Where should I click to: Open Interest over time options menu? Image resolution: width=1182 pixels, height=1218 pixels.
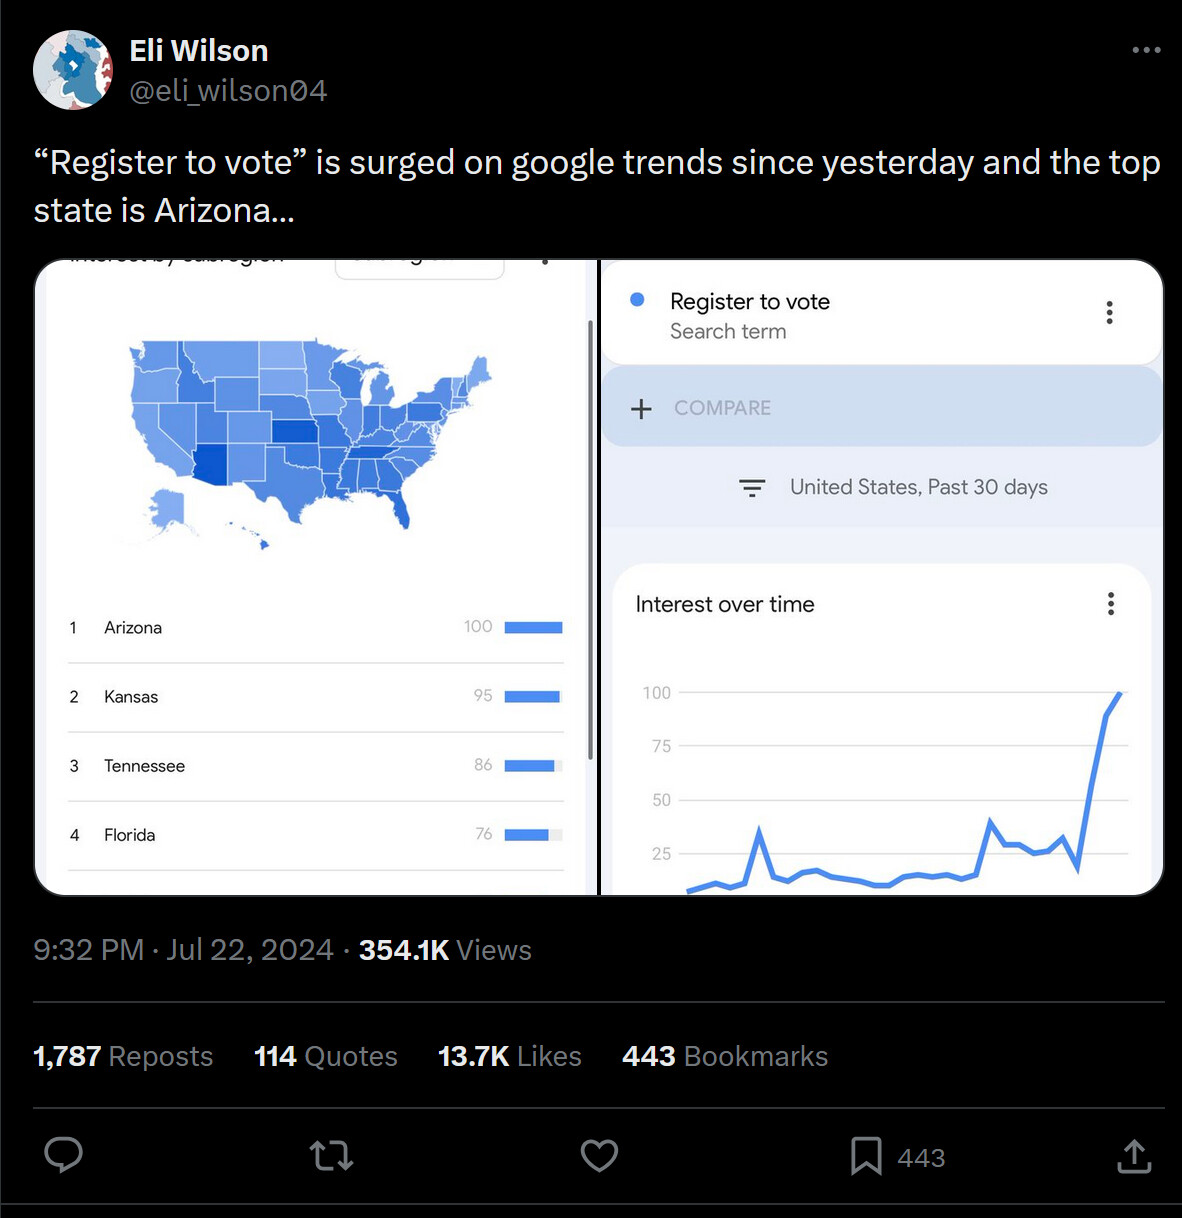tap(1110, 604)
